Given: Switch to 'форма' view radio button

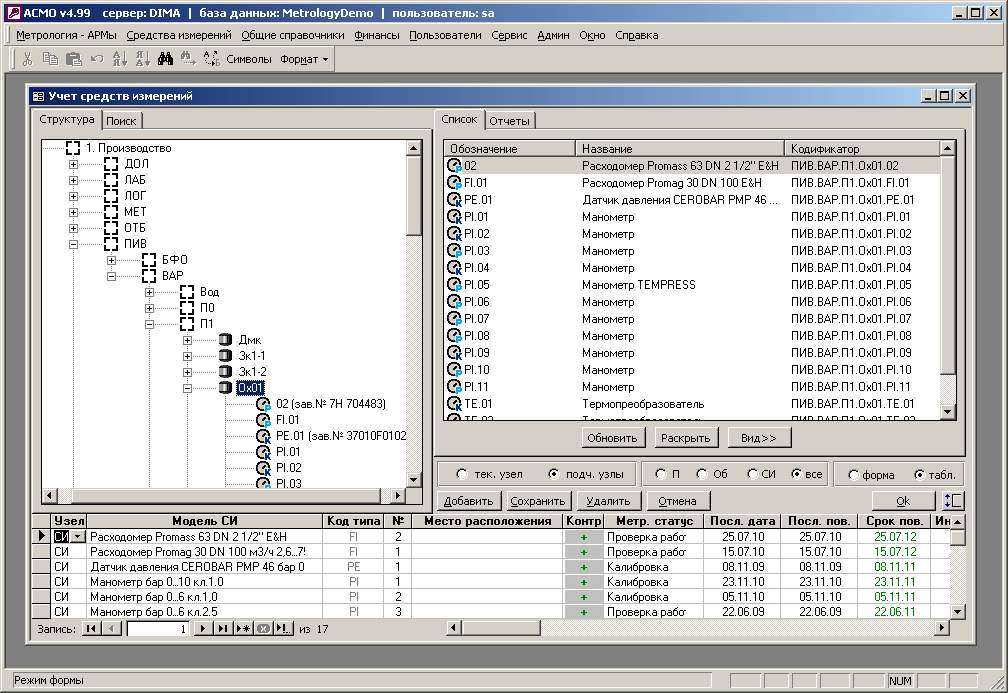Looking at the screenshot, I should [x=853, y=475].
